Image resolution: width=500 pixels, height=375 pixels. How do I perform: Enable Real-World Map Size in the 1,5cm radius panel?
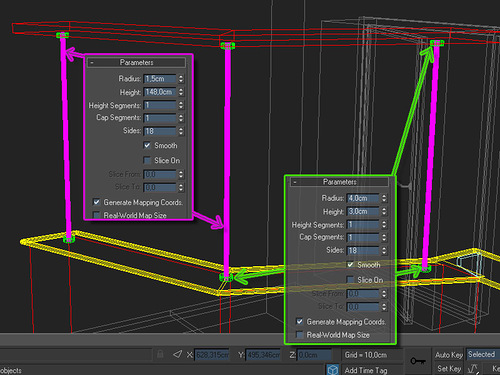[96, 215]
